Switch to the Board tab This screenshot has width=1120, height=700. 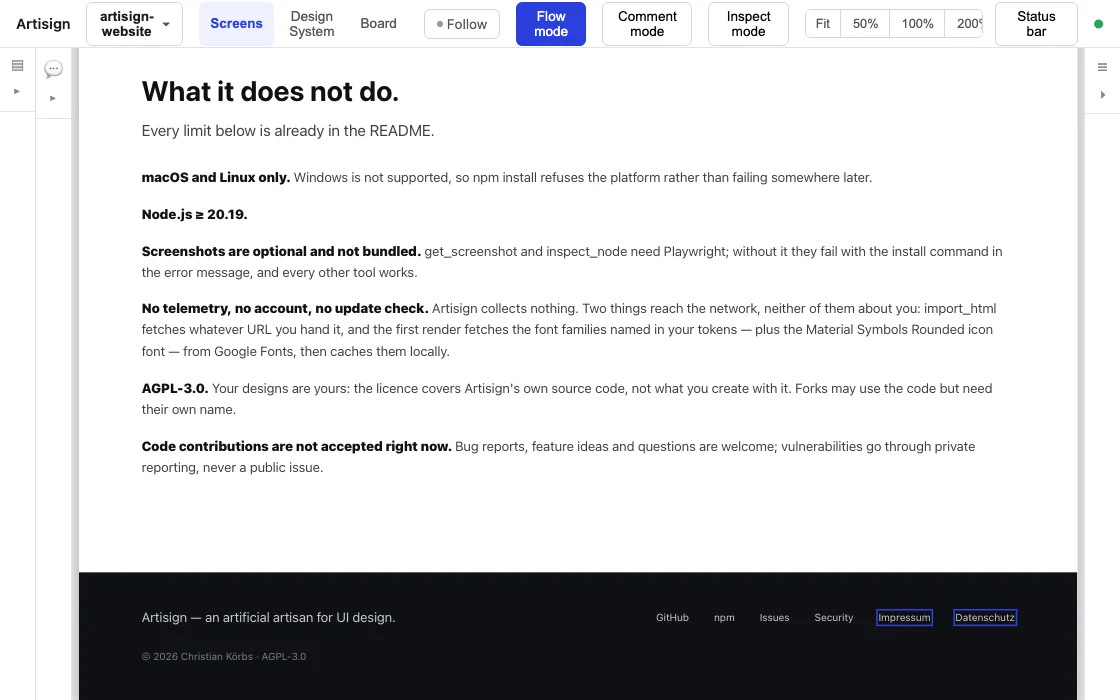click(x=379, y=24)
